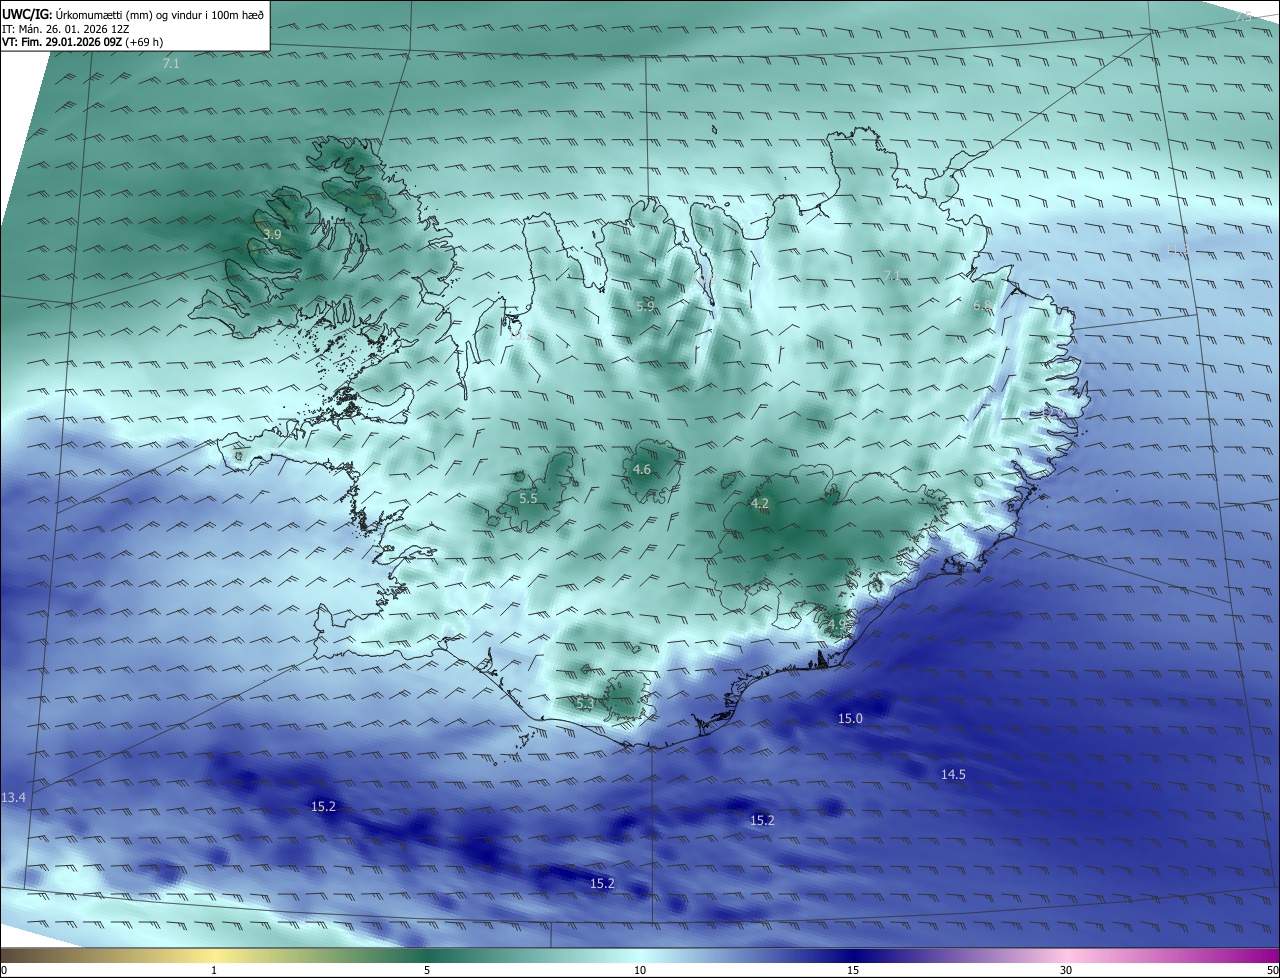Click the pink colorbar segment above 30
Viewport: 1280px width, 978px height.
[1066, 956]
